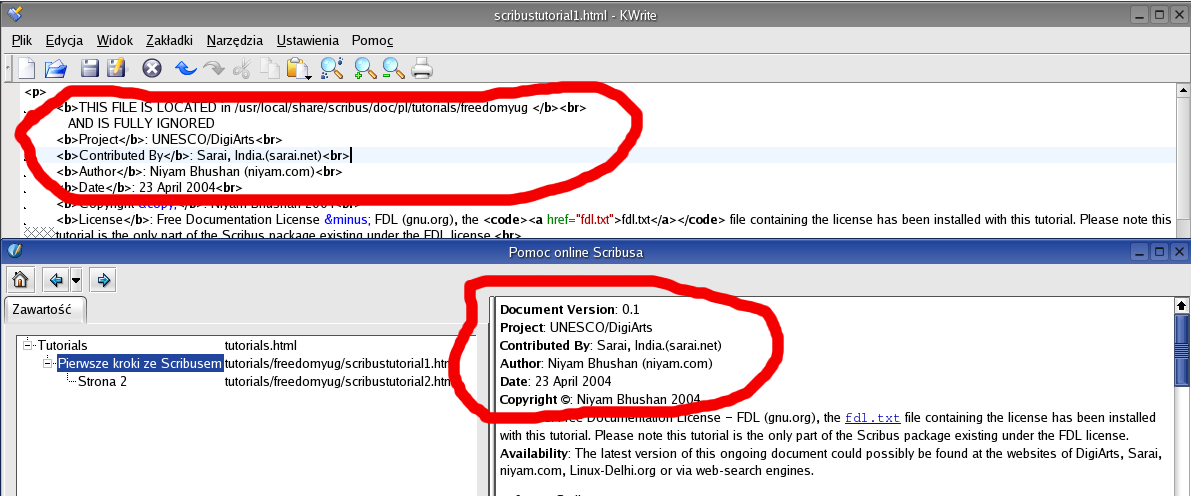1191x496 pixels.
Task: Select Strona 2 in the tree
Action: [x=102, y=381]
